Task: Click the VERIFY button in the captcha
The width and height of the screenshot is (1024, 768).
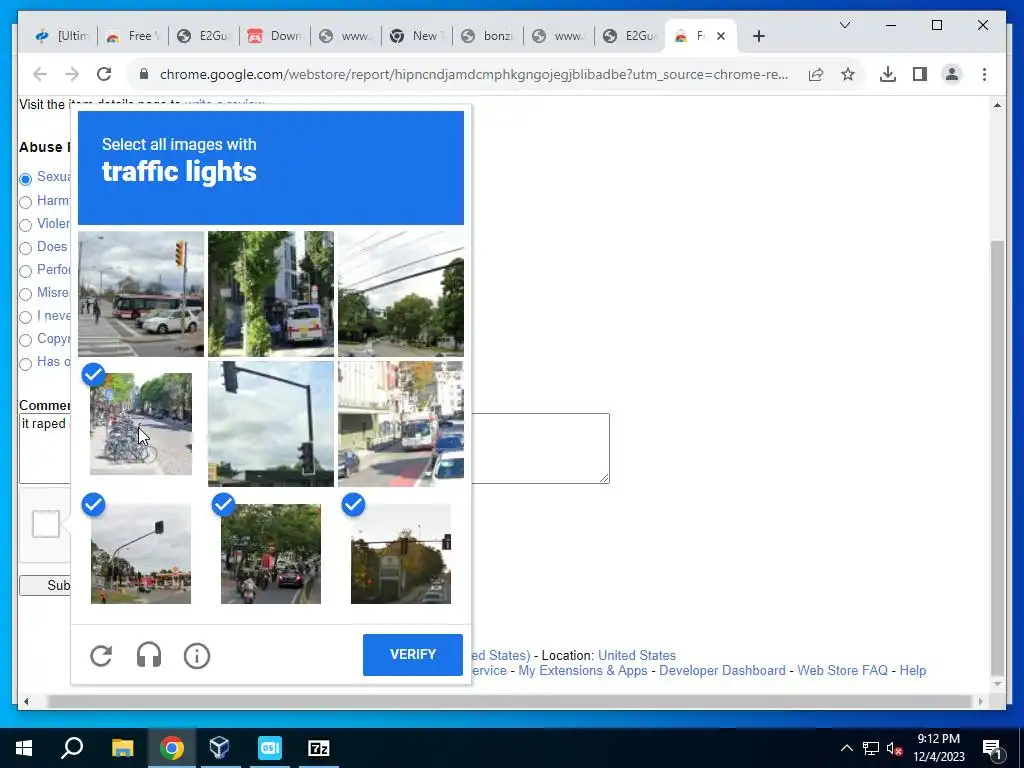Action: tap(413, 654)
